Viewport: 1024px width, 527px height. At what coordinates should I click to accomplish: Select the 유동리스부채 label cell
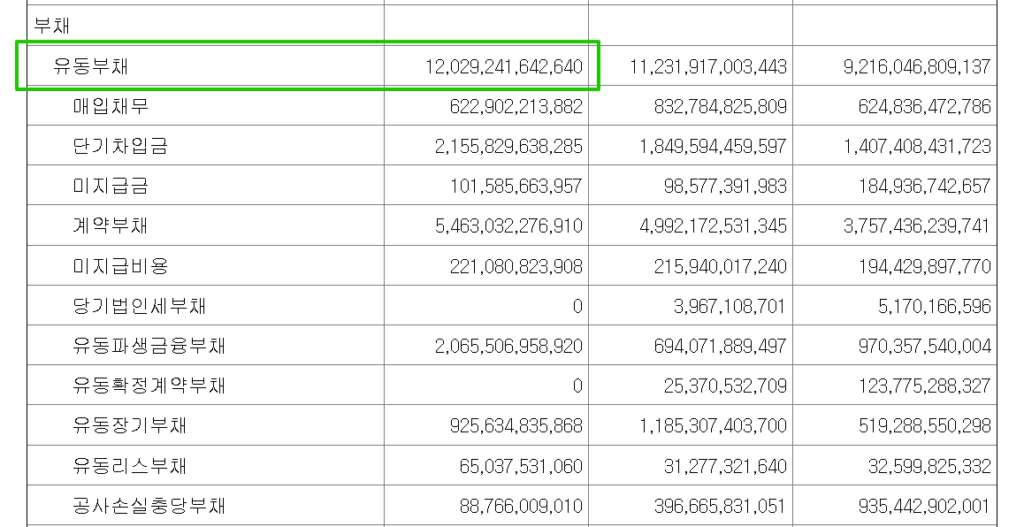130,466
